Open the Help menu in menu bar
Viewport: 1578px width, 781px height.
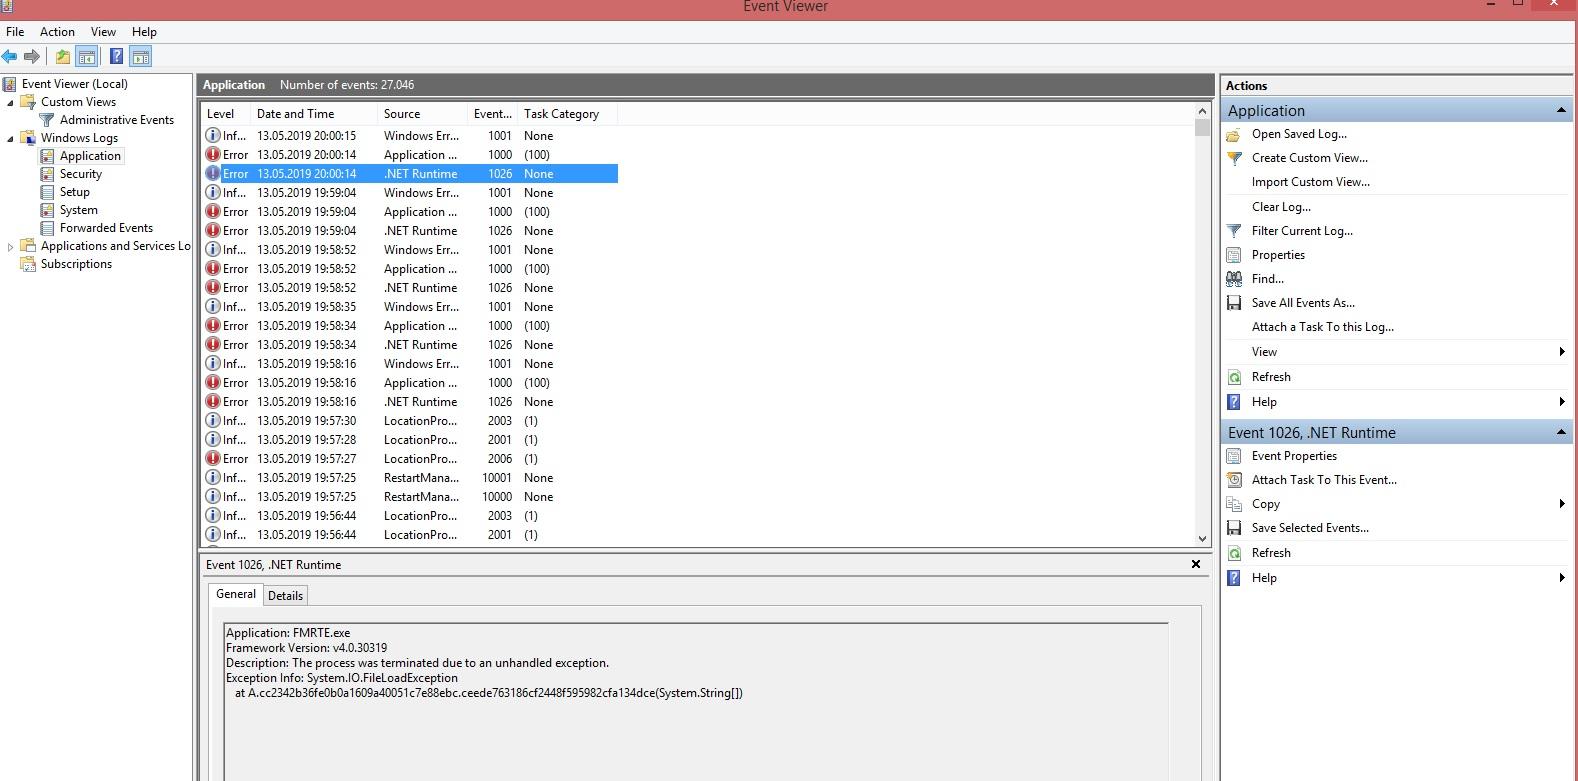144,32
